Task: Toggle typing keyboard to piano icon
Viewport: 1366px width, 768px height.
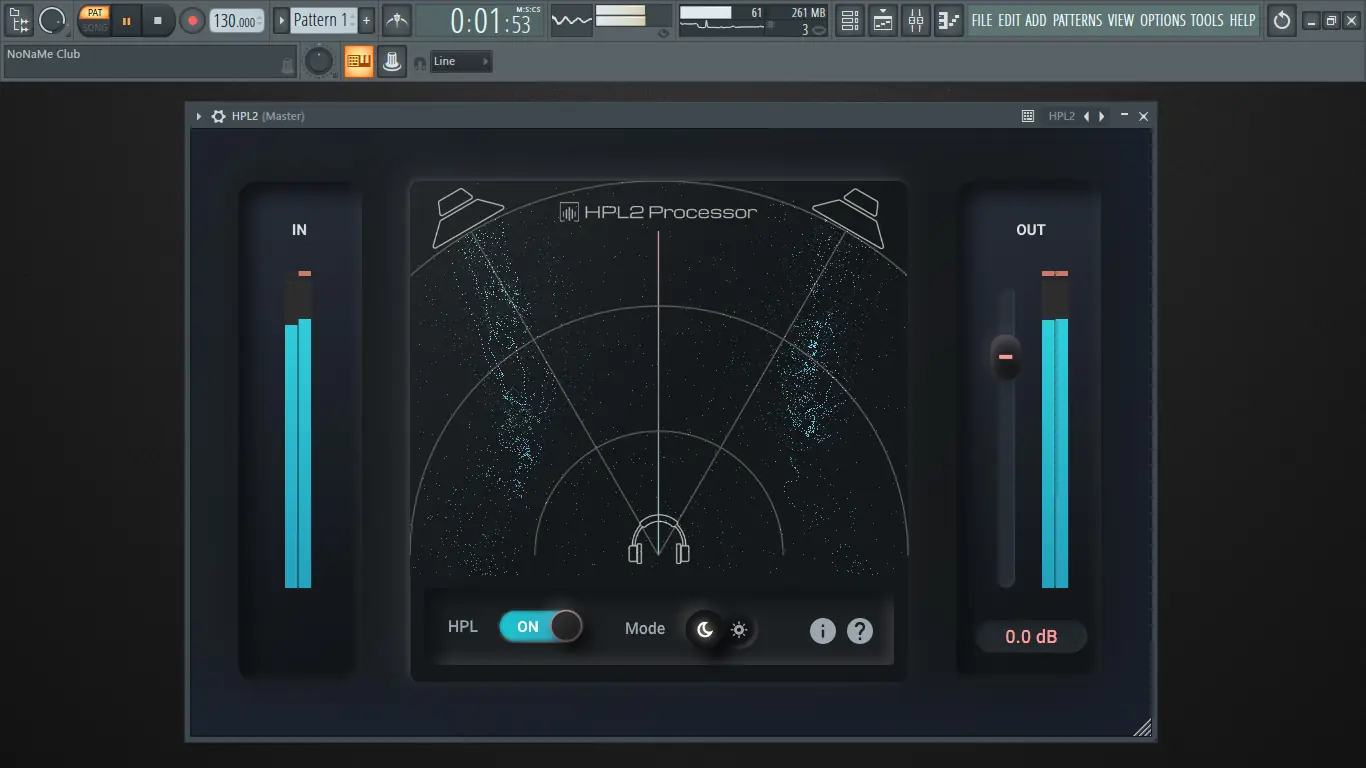Action: tap(359, 62)
